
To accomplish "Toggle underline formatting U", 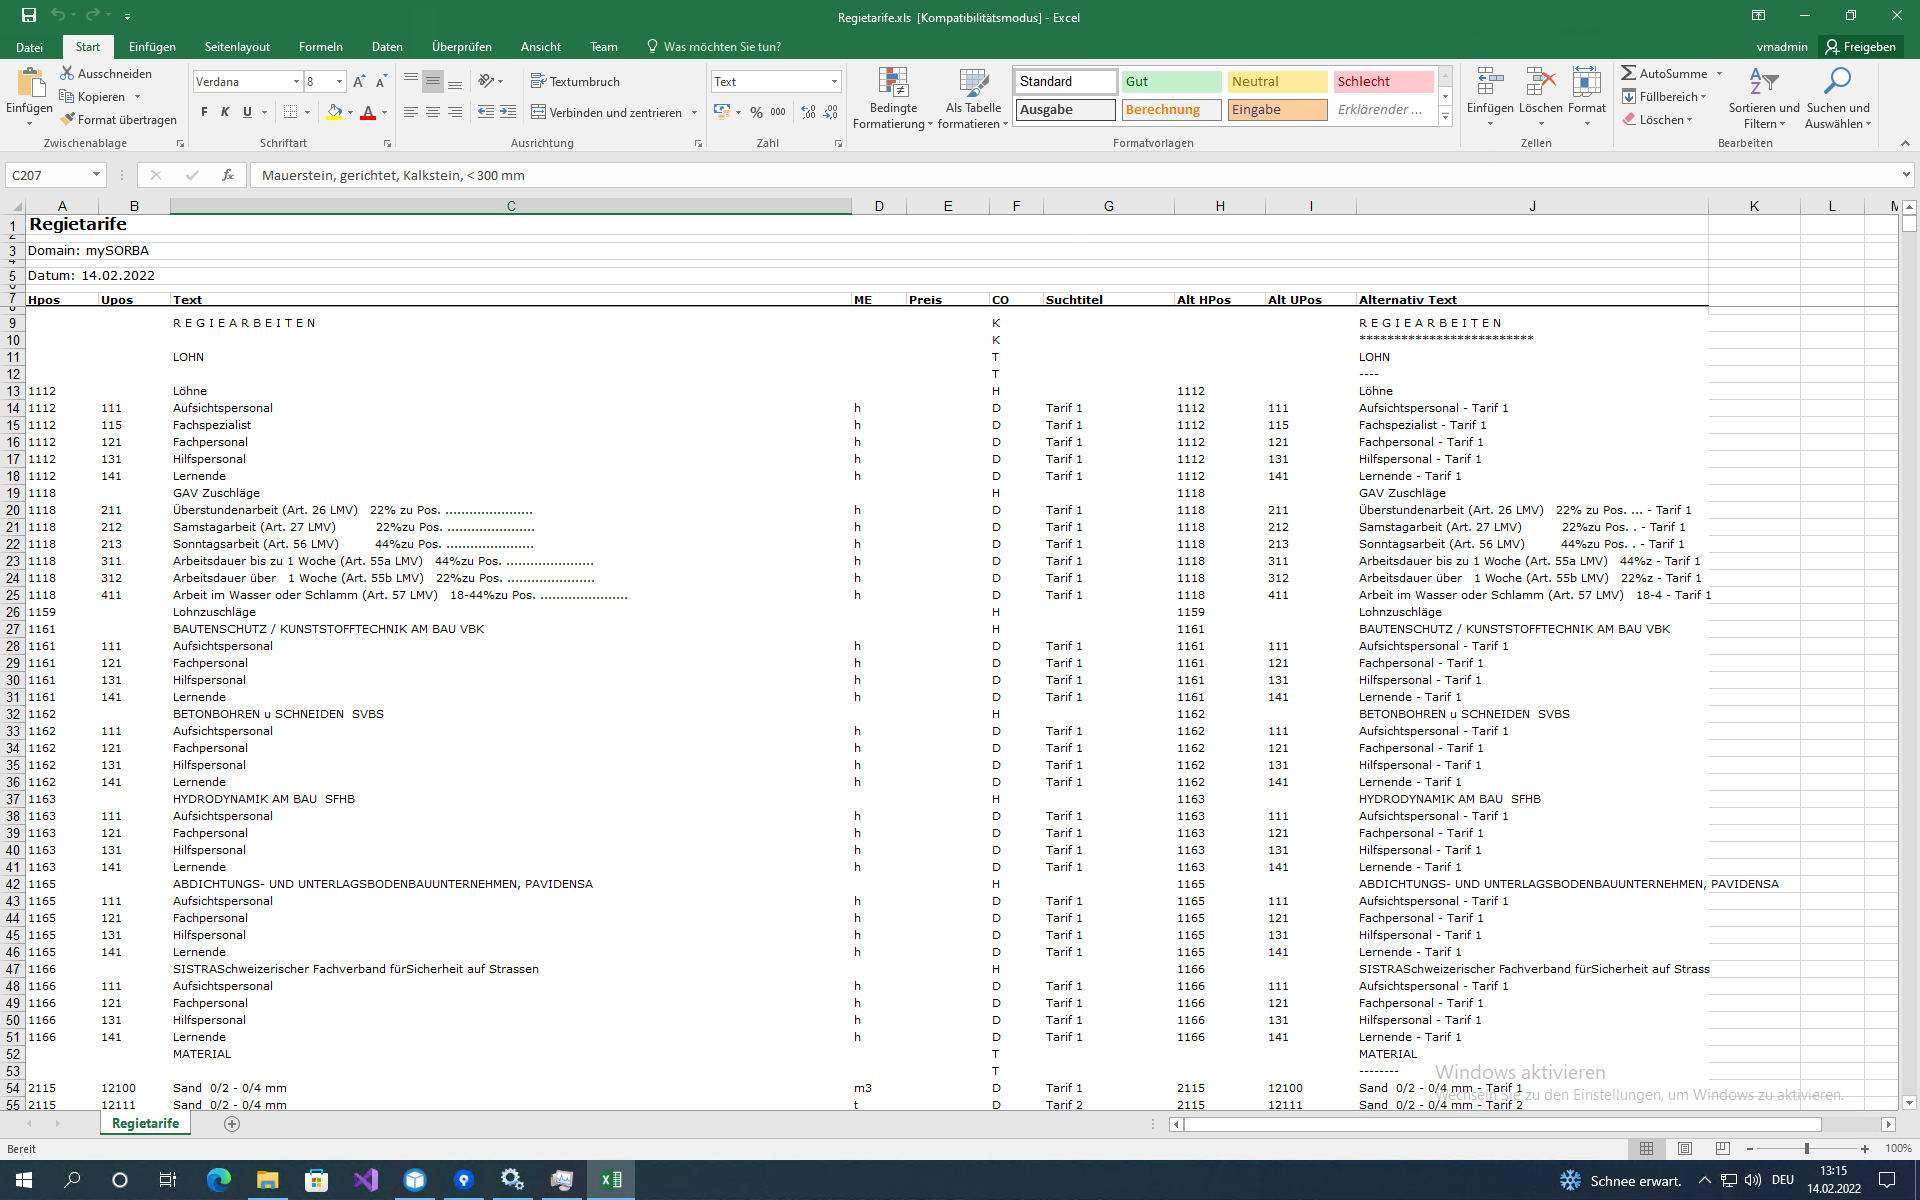I will pyautogui.click(x=247, y=112).
